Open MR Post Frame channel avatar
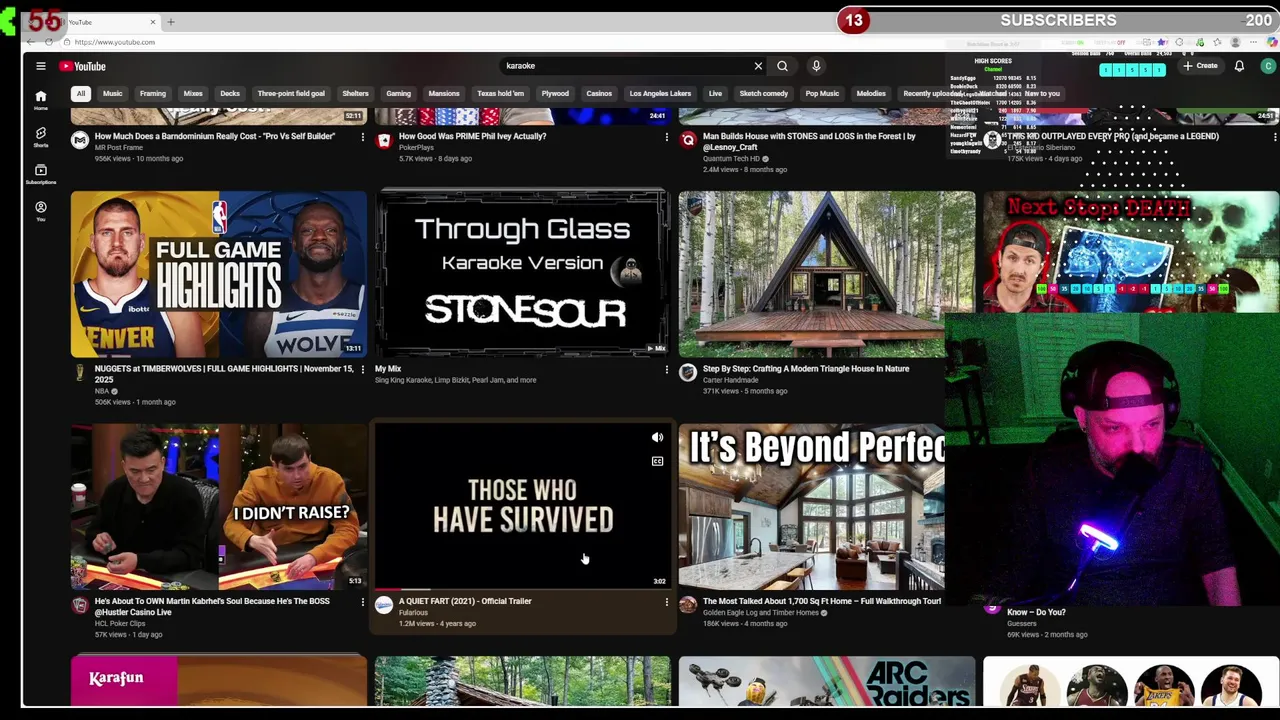The image size is (1280, 720). point(80,140)
